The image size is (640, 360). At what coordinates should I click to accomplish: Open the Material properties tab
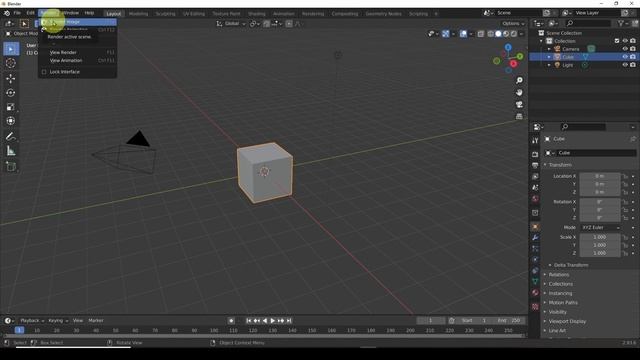pyautogui.click(x=535, y=293)
